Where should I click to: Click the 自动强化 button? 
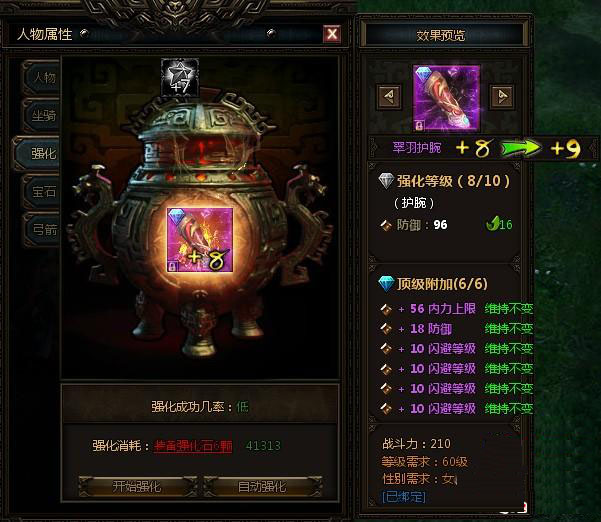pos(262,486)
